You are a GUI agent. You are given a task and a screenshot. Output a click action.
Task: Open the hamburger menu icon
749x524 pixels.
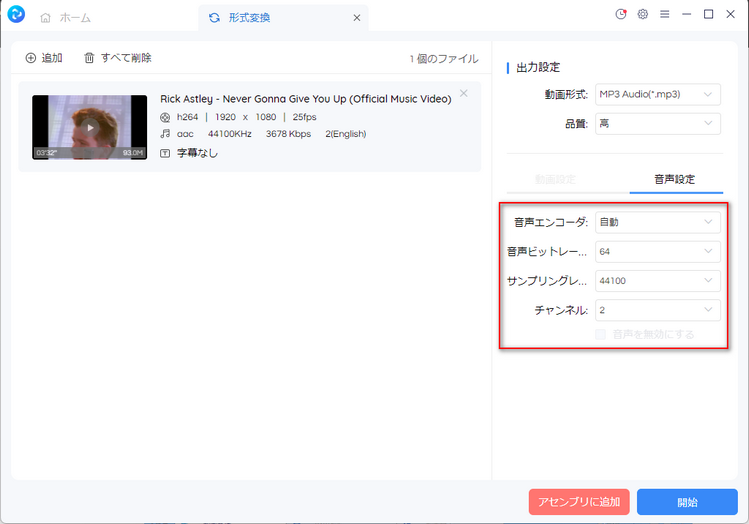click(x=664, y=15)
